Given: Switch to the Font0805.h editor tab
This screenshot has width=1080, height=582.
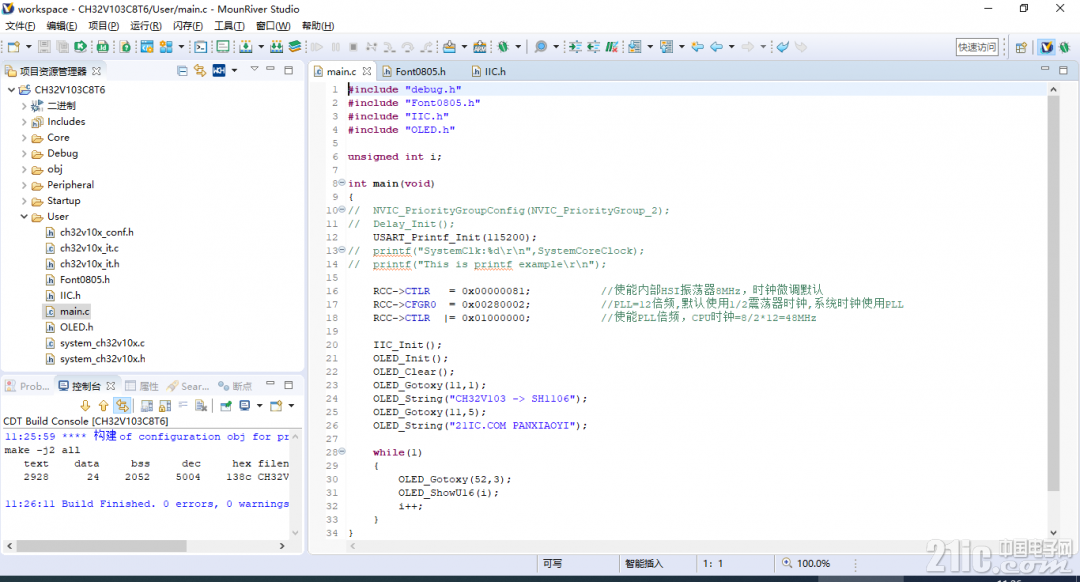Looking at the screenshot, I should tap(414, 71).
